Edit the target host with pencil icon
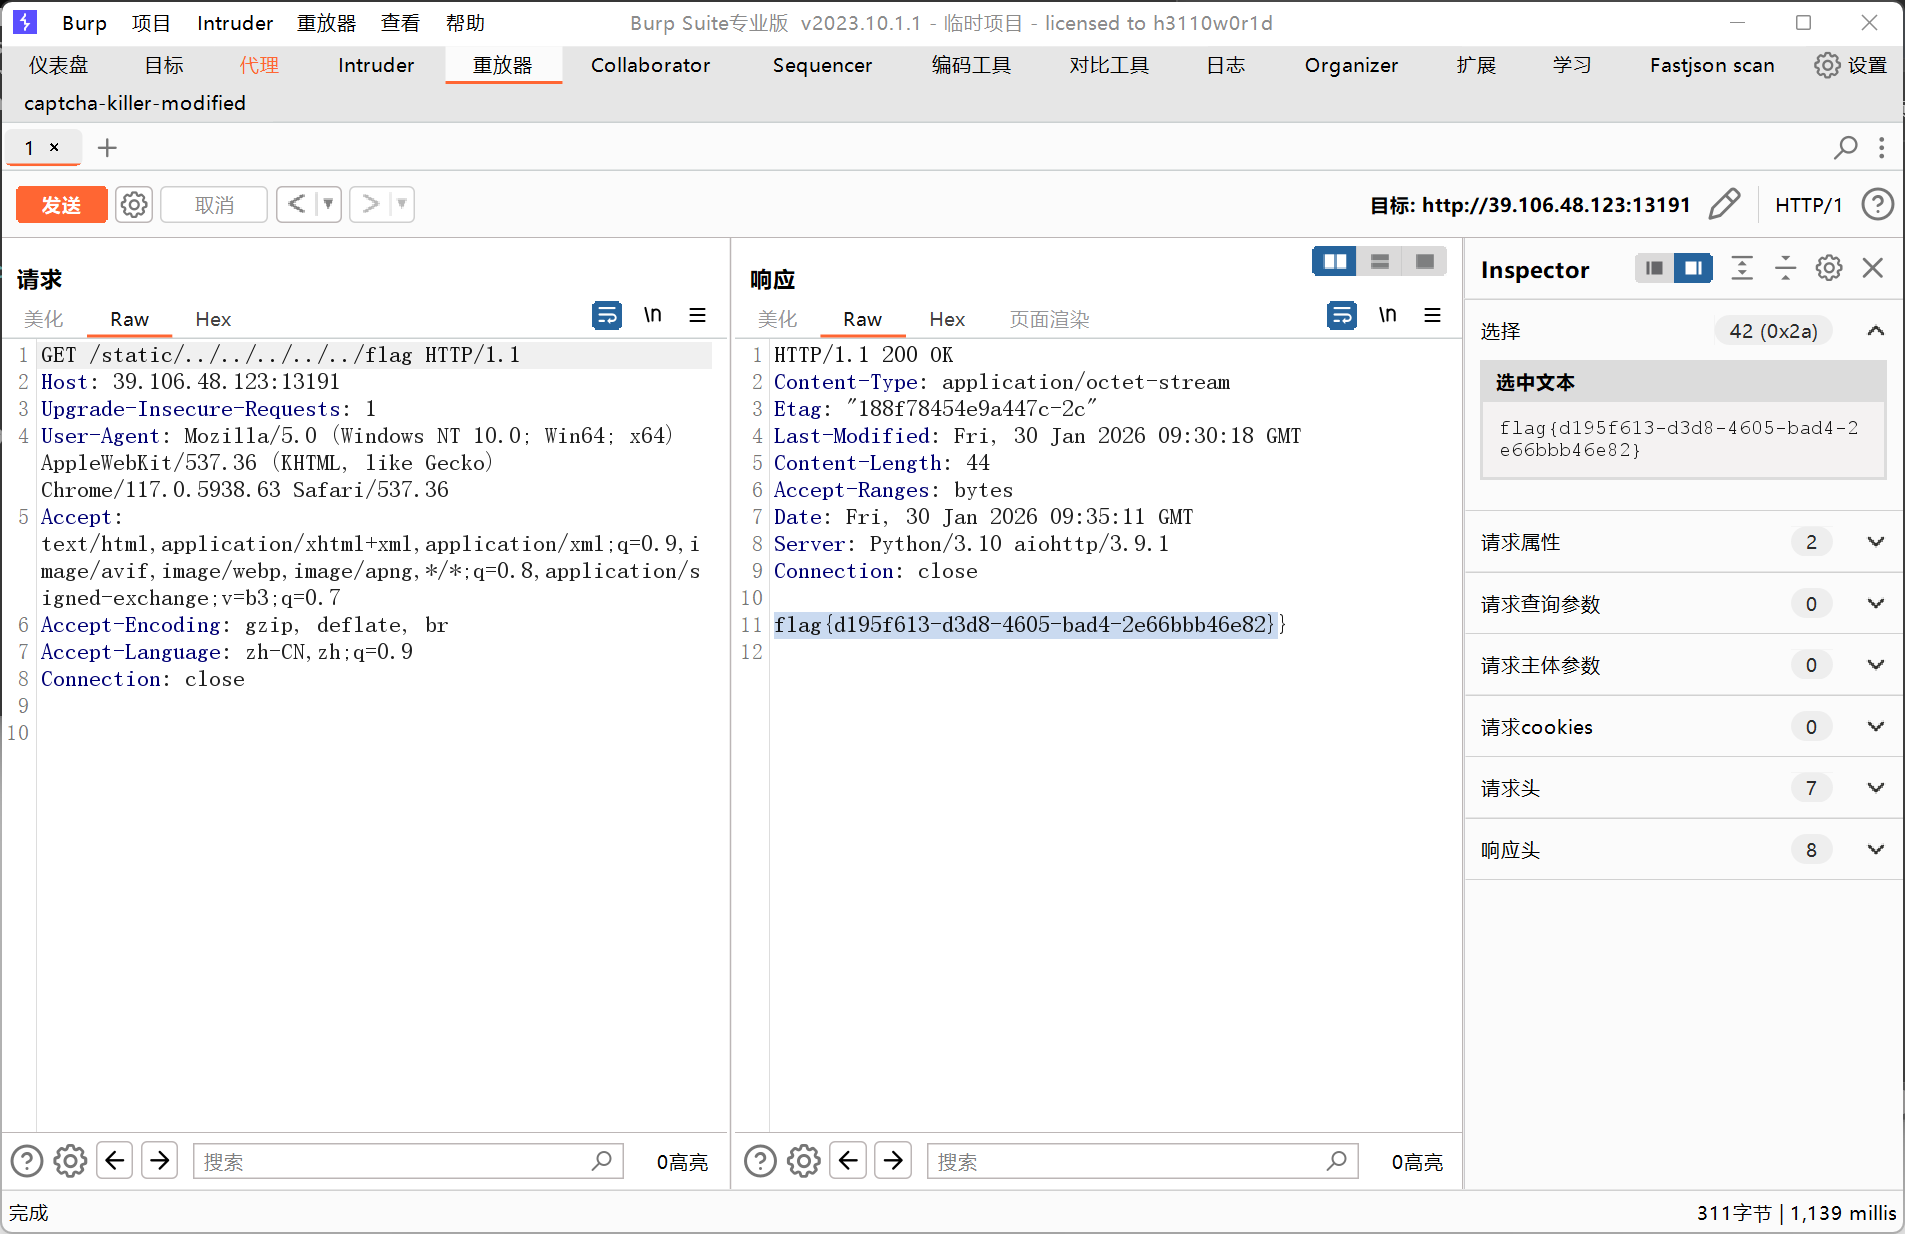The height and width of the screenshot is (1234, 1905). pyautogui.click(x=1724, y=204)
